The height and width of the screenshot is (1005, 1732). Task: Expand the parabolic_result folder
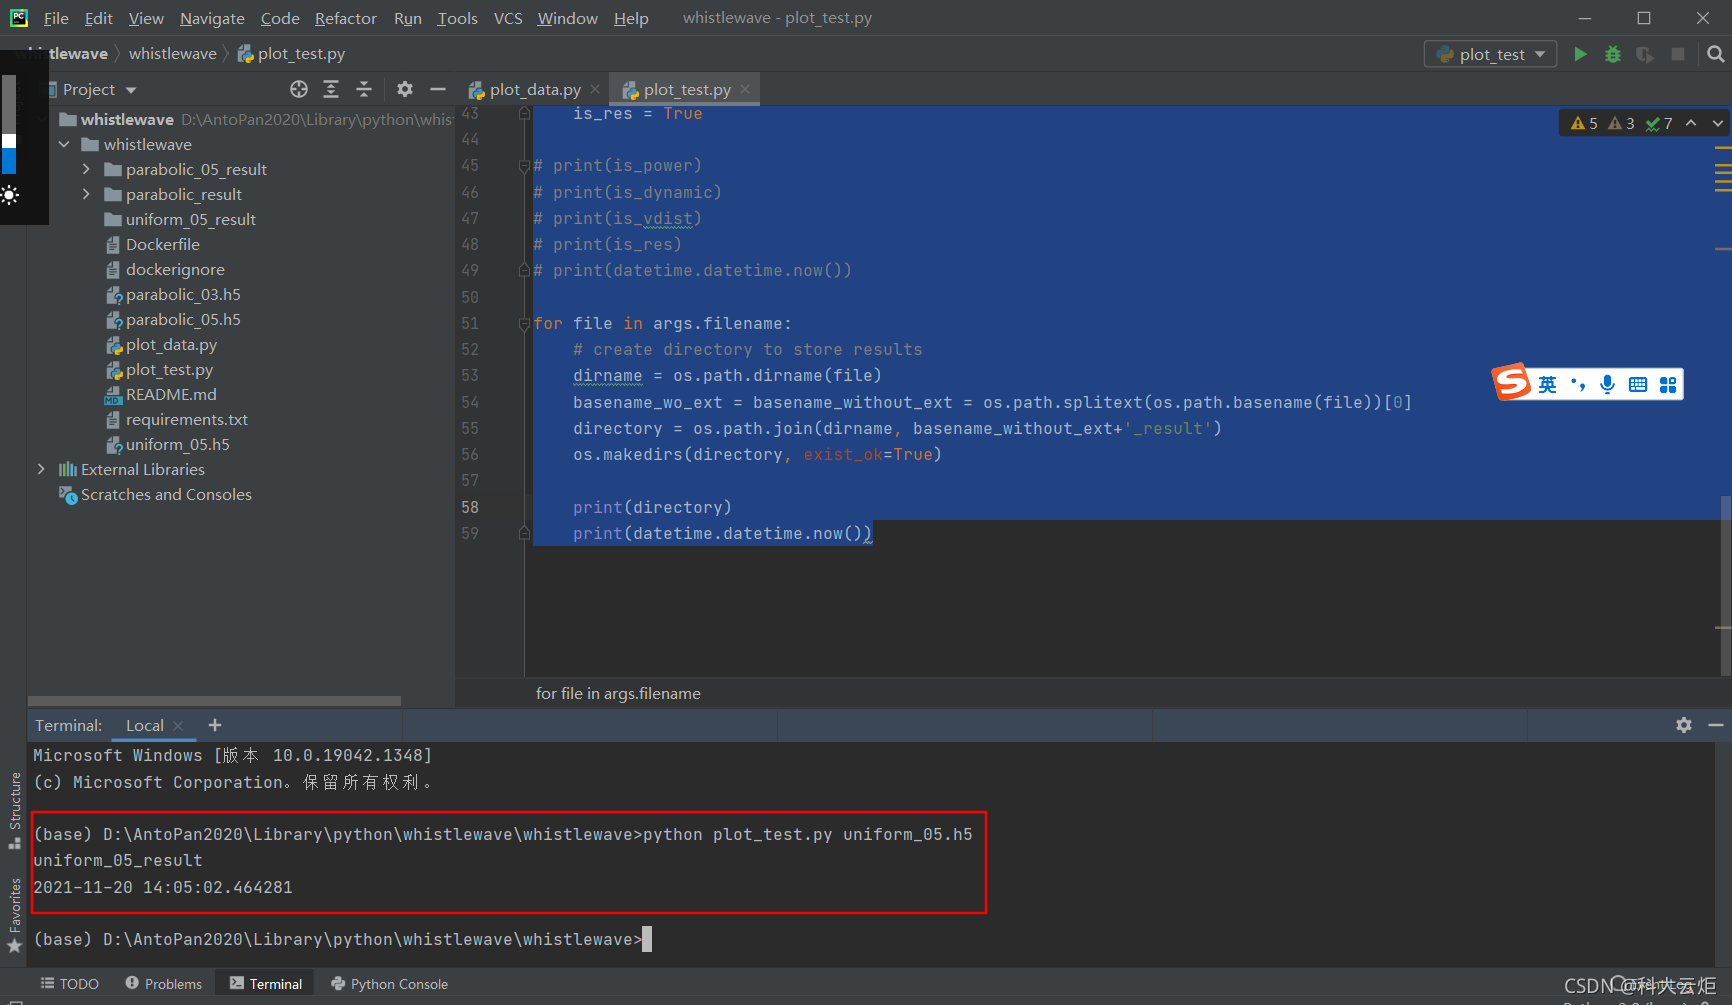coord(86,194)
